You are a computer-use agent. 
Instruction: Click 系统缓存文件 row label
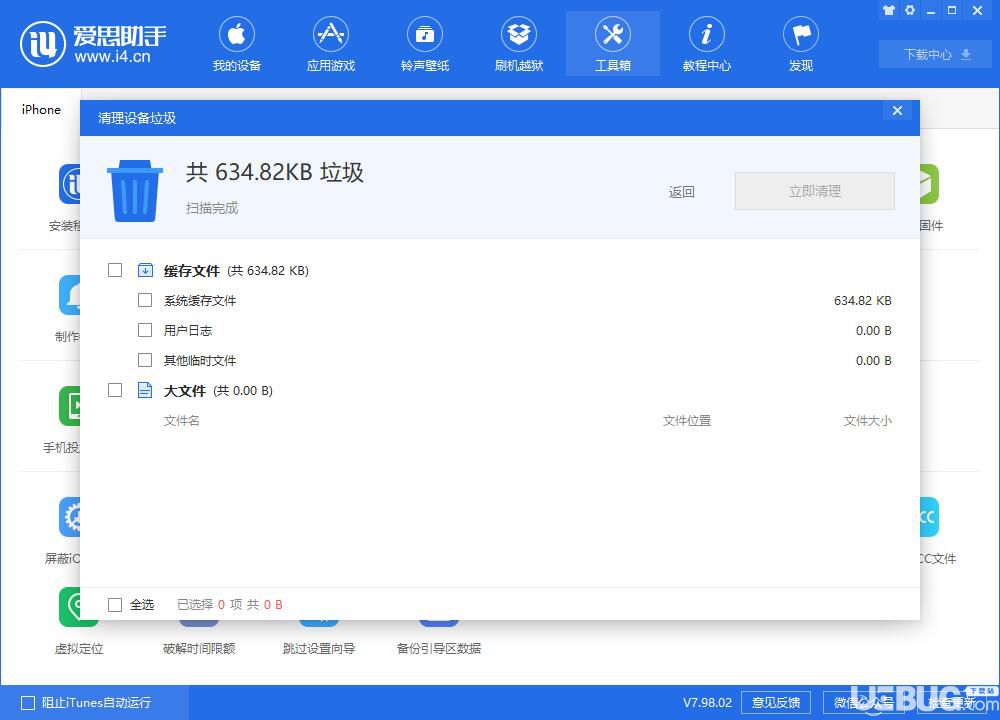(x=200, y=300)
